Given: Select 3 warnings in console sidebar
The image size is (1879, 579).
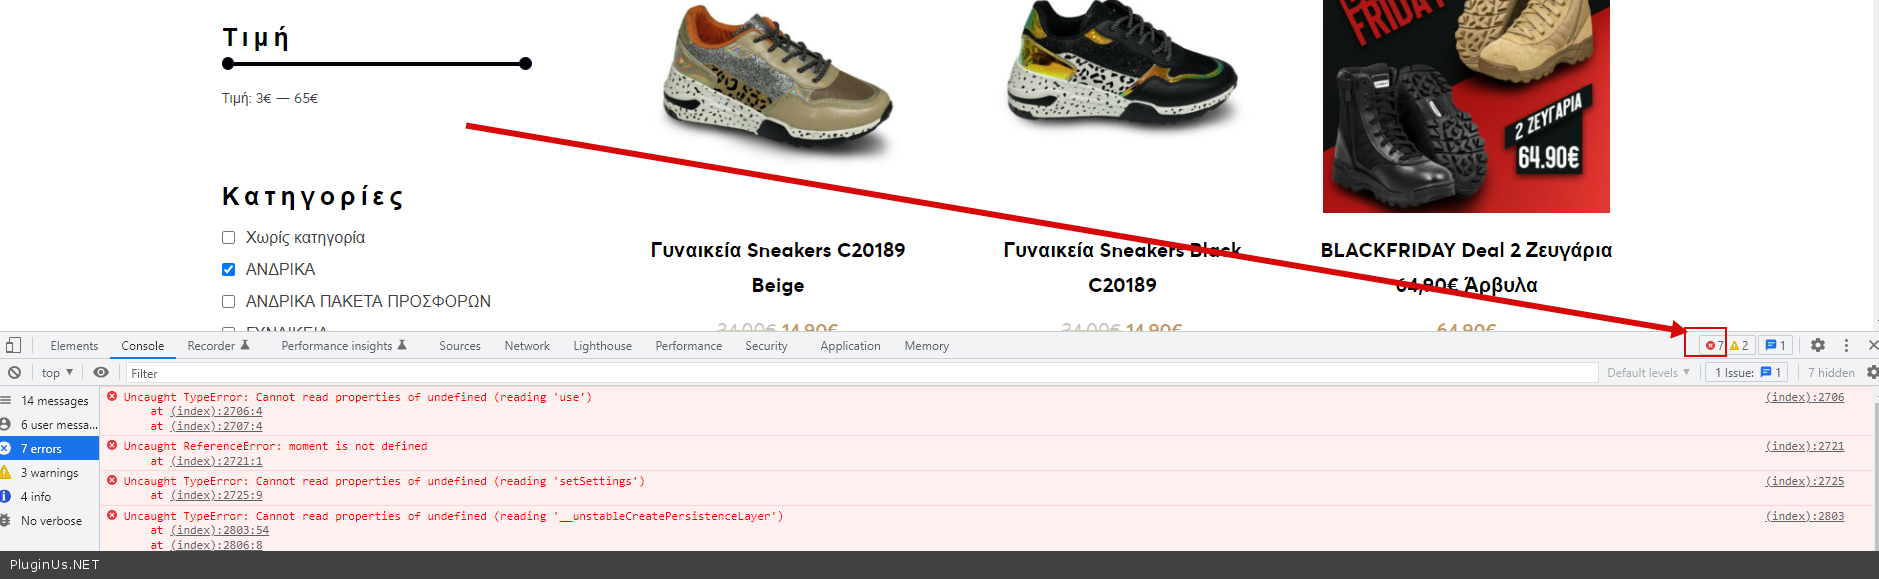Looking at the screenshot, I should 49,472.
